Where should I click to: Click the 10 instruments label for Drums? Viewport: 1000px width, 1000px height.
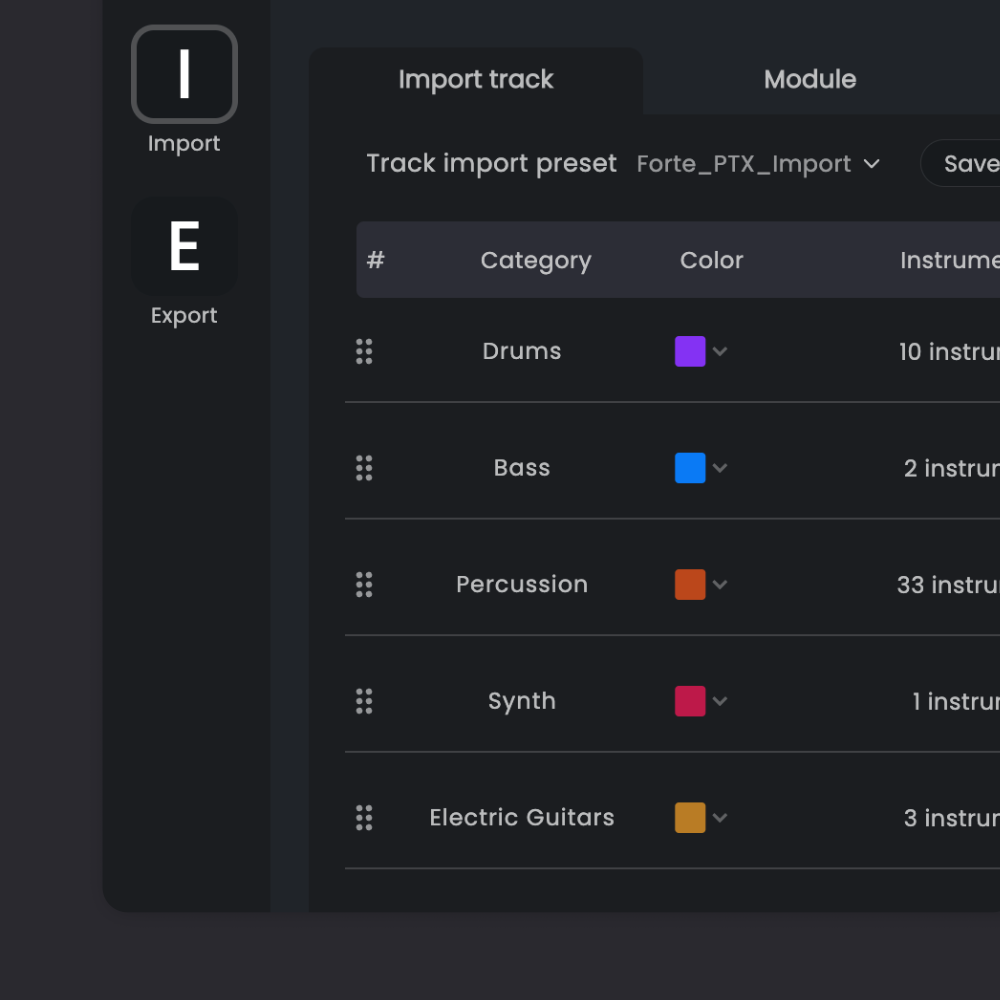pos(948,351)
